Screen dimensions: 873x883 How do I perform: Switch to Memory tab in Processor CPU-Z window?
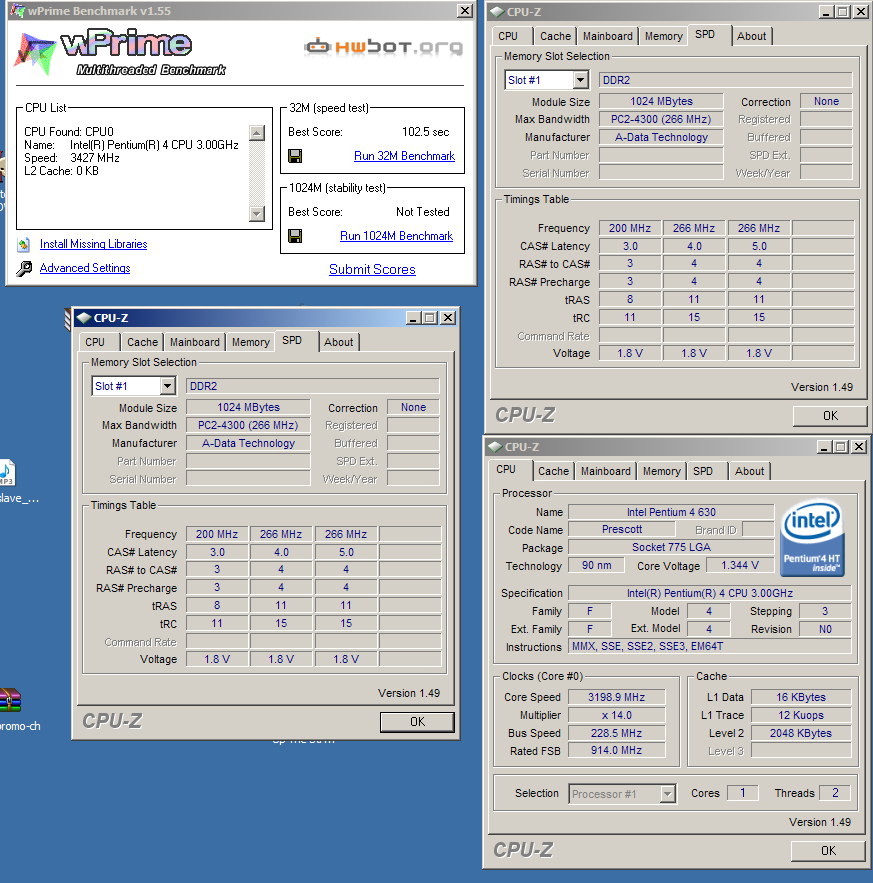coord(662,471)
